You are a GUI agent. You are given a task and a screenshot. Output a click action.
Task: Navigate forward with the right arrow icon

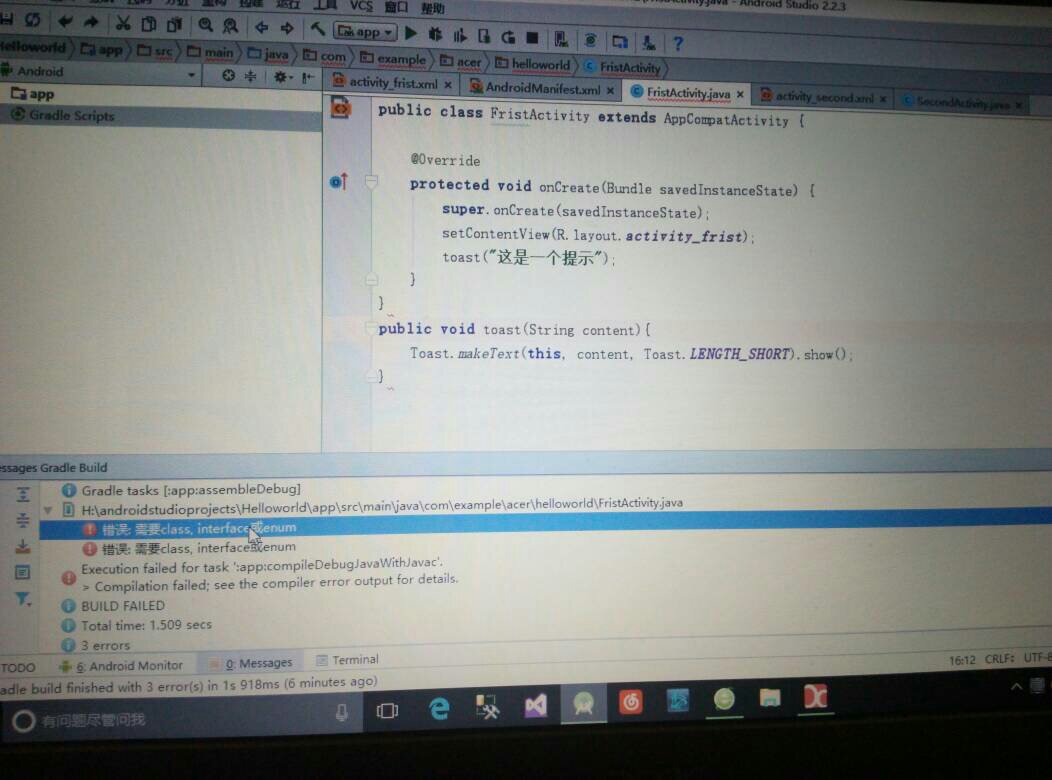[287, 27]
